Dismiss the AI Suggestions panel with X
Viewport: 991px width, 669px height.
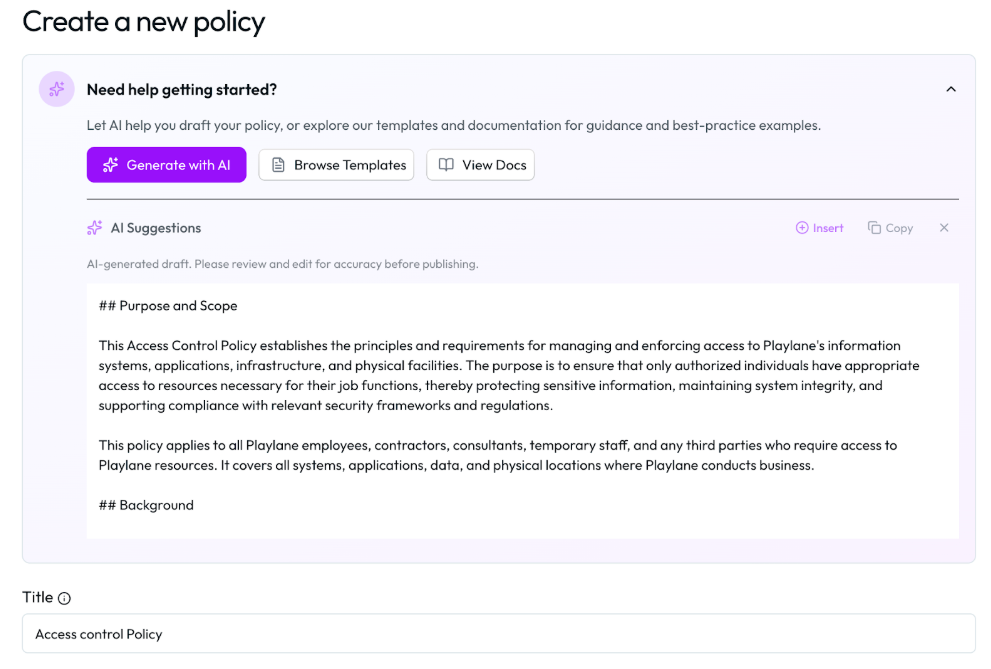943,228
